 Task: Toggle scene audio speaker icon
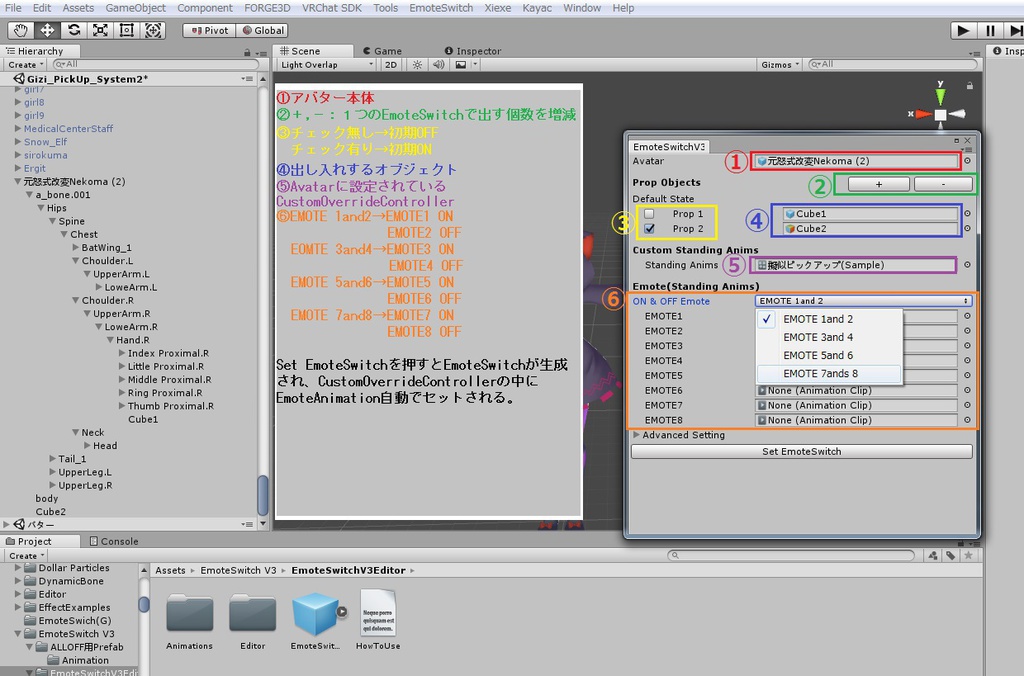point(438,65)
